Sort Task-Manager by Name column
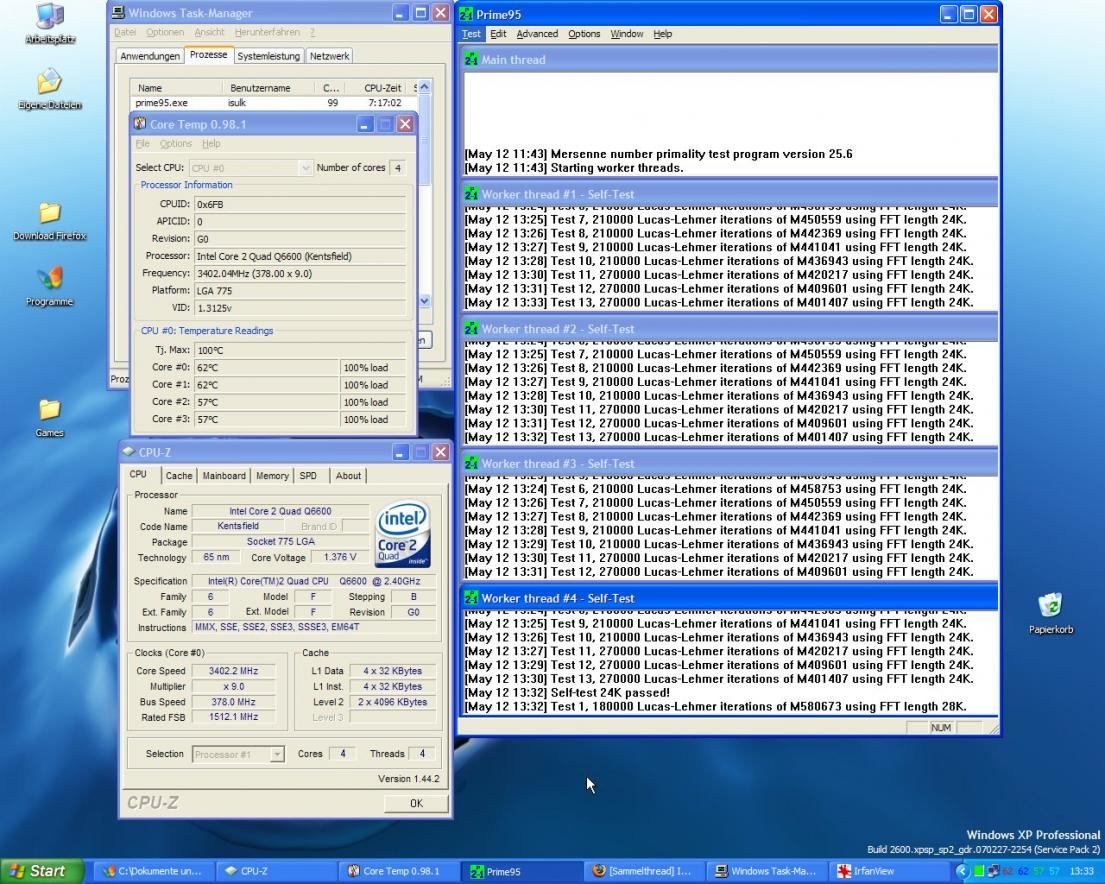Image resolution: width=1105 pixels, height=884 pixels. pyautogui.click(x=176, y=88)
